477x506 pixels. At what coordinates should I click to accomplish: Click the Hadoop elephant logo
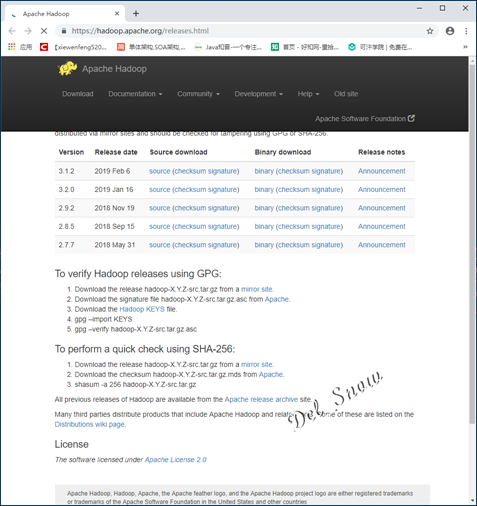click(x=67, y=68)
